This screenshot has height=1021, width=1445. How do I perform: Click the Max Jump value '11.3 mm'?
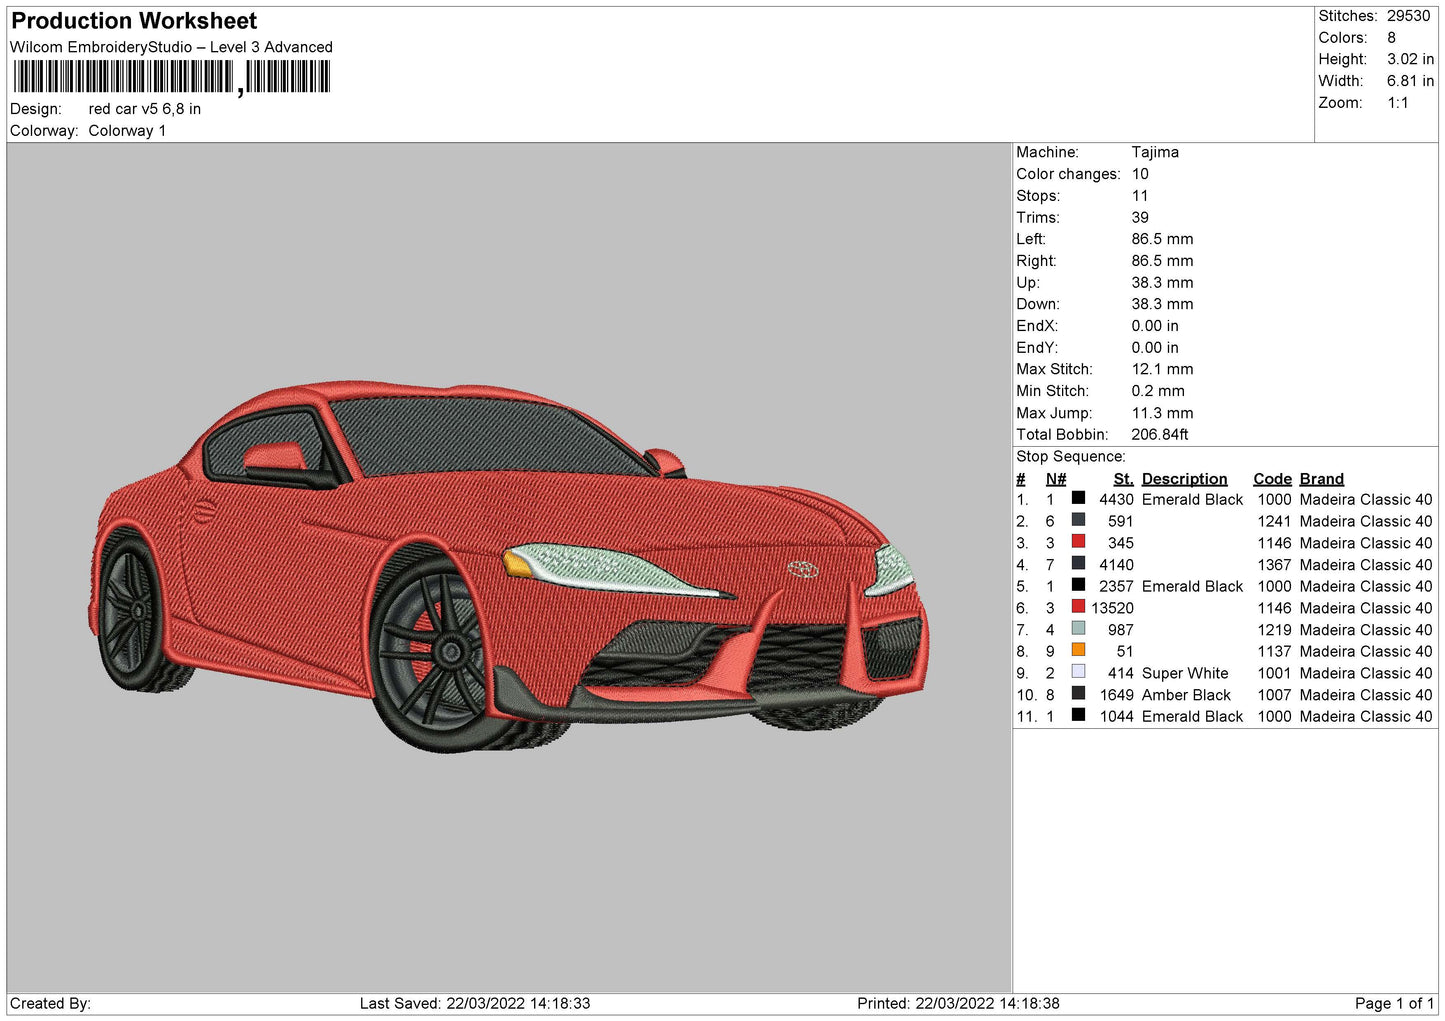click(1162, 413)
